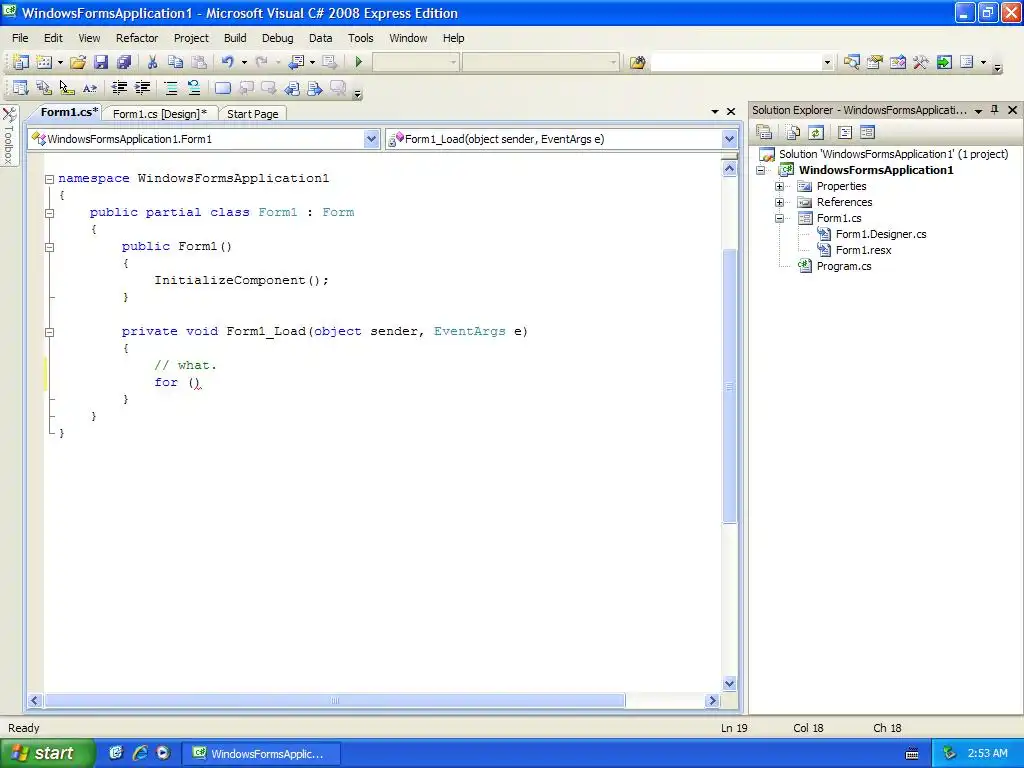The image size is (1024, 768).
Task: Open the Toolbox hammer-and-wrench icon
Action: coord(921,62)
